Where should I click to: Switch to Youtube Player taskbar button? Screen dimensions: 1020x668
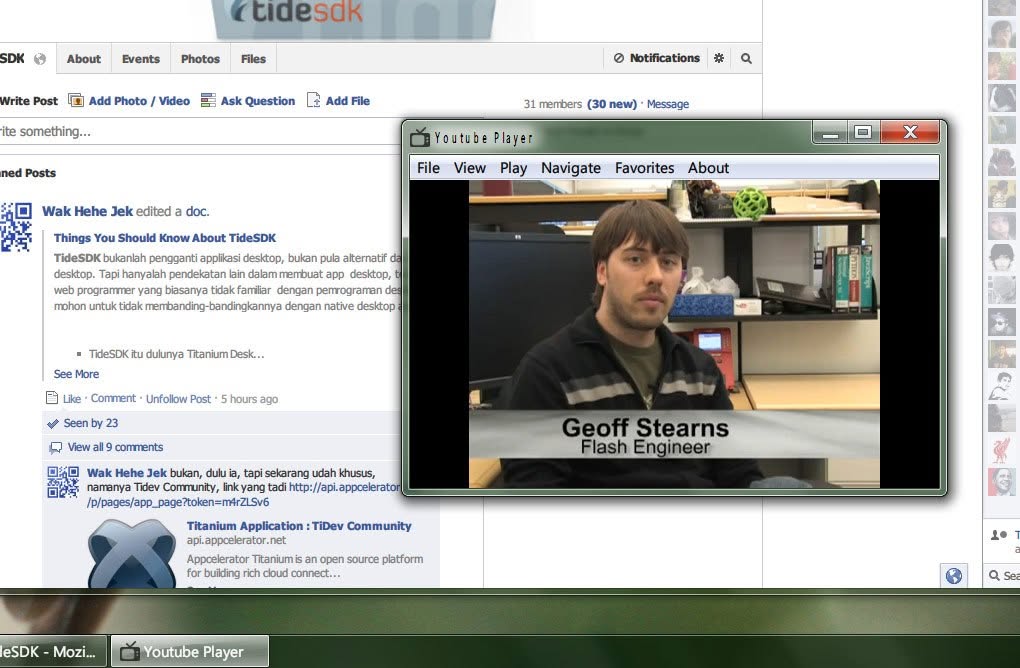point(189,651)
